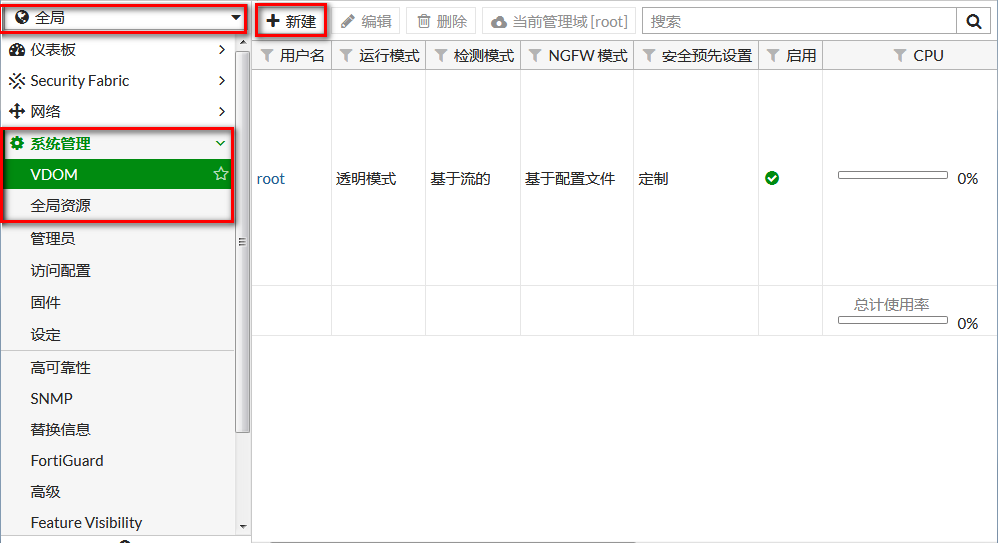The image size is (998, 543).
Task: Open the 全局 scope dropdown
Action: (x=125, y=18)
